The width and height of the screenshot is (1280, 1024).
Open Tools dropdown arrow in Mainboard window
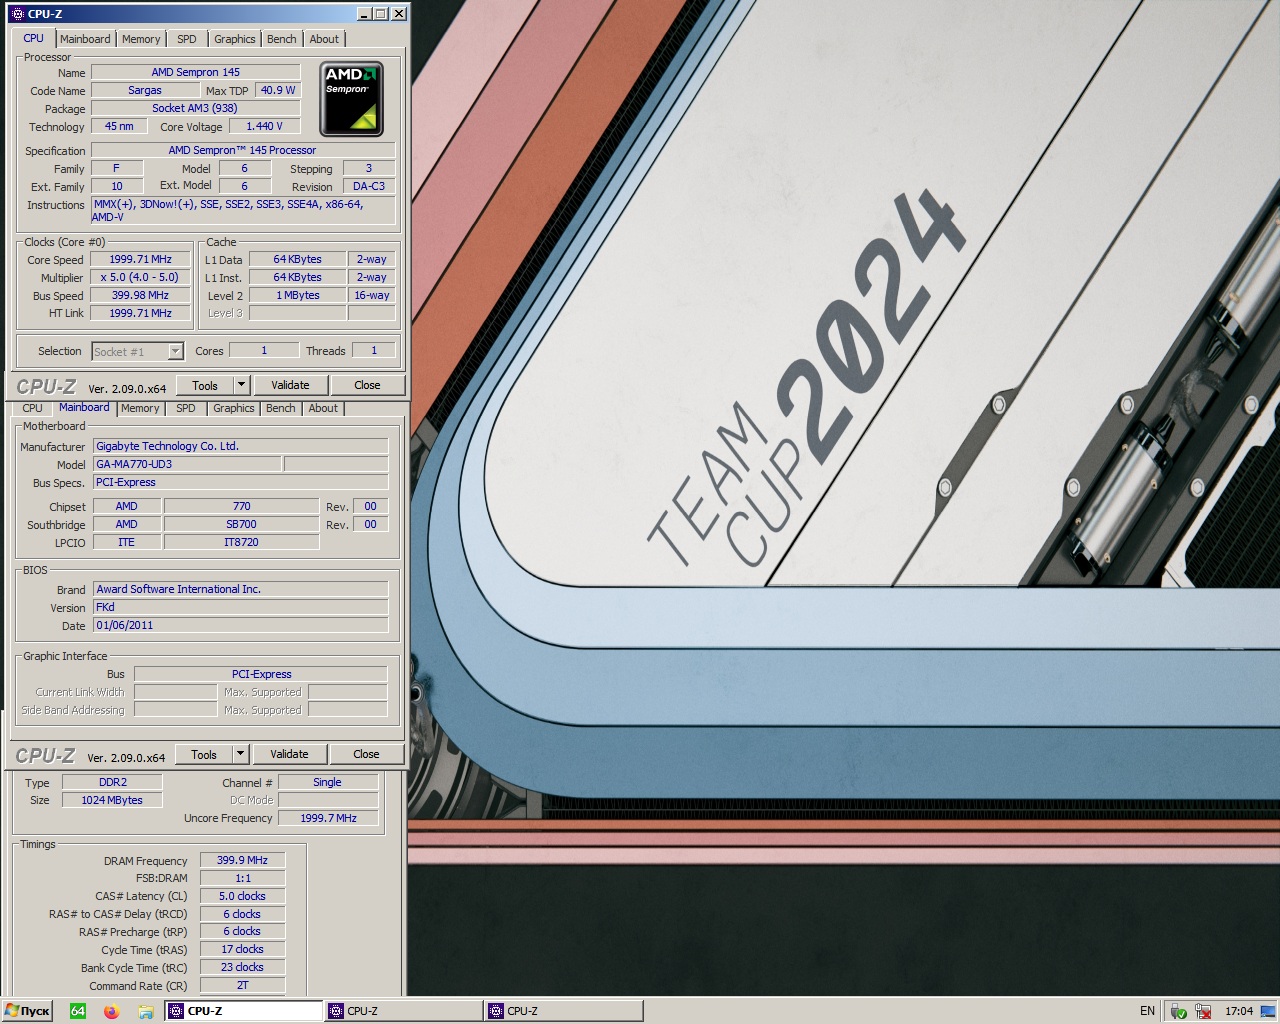tap(240, 754)
